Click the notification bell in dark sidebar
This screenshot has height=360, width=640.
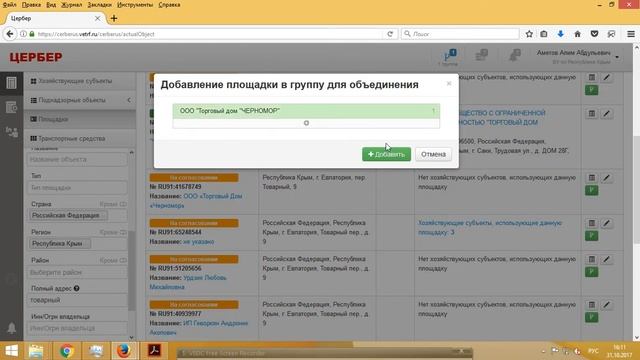click(x=11, y=328)
